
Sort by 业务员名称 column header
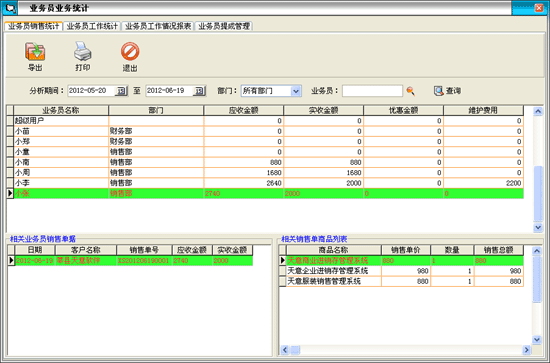pos(61,110)
